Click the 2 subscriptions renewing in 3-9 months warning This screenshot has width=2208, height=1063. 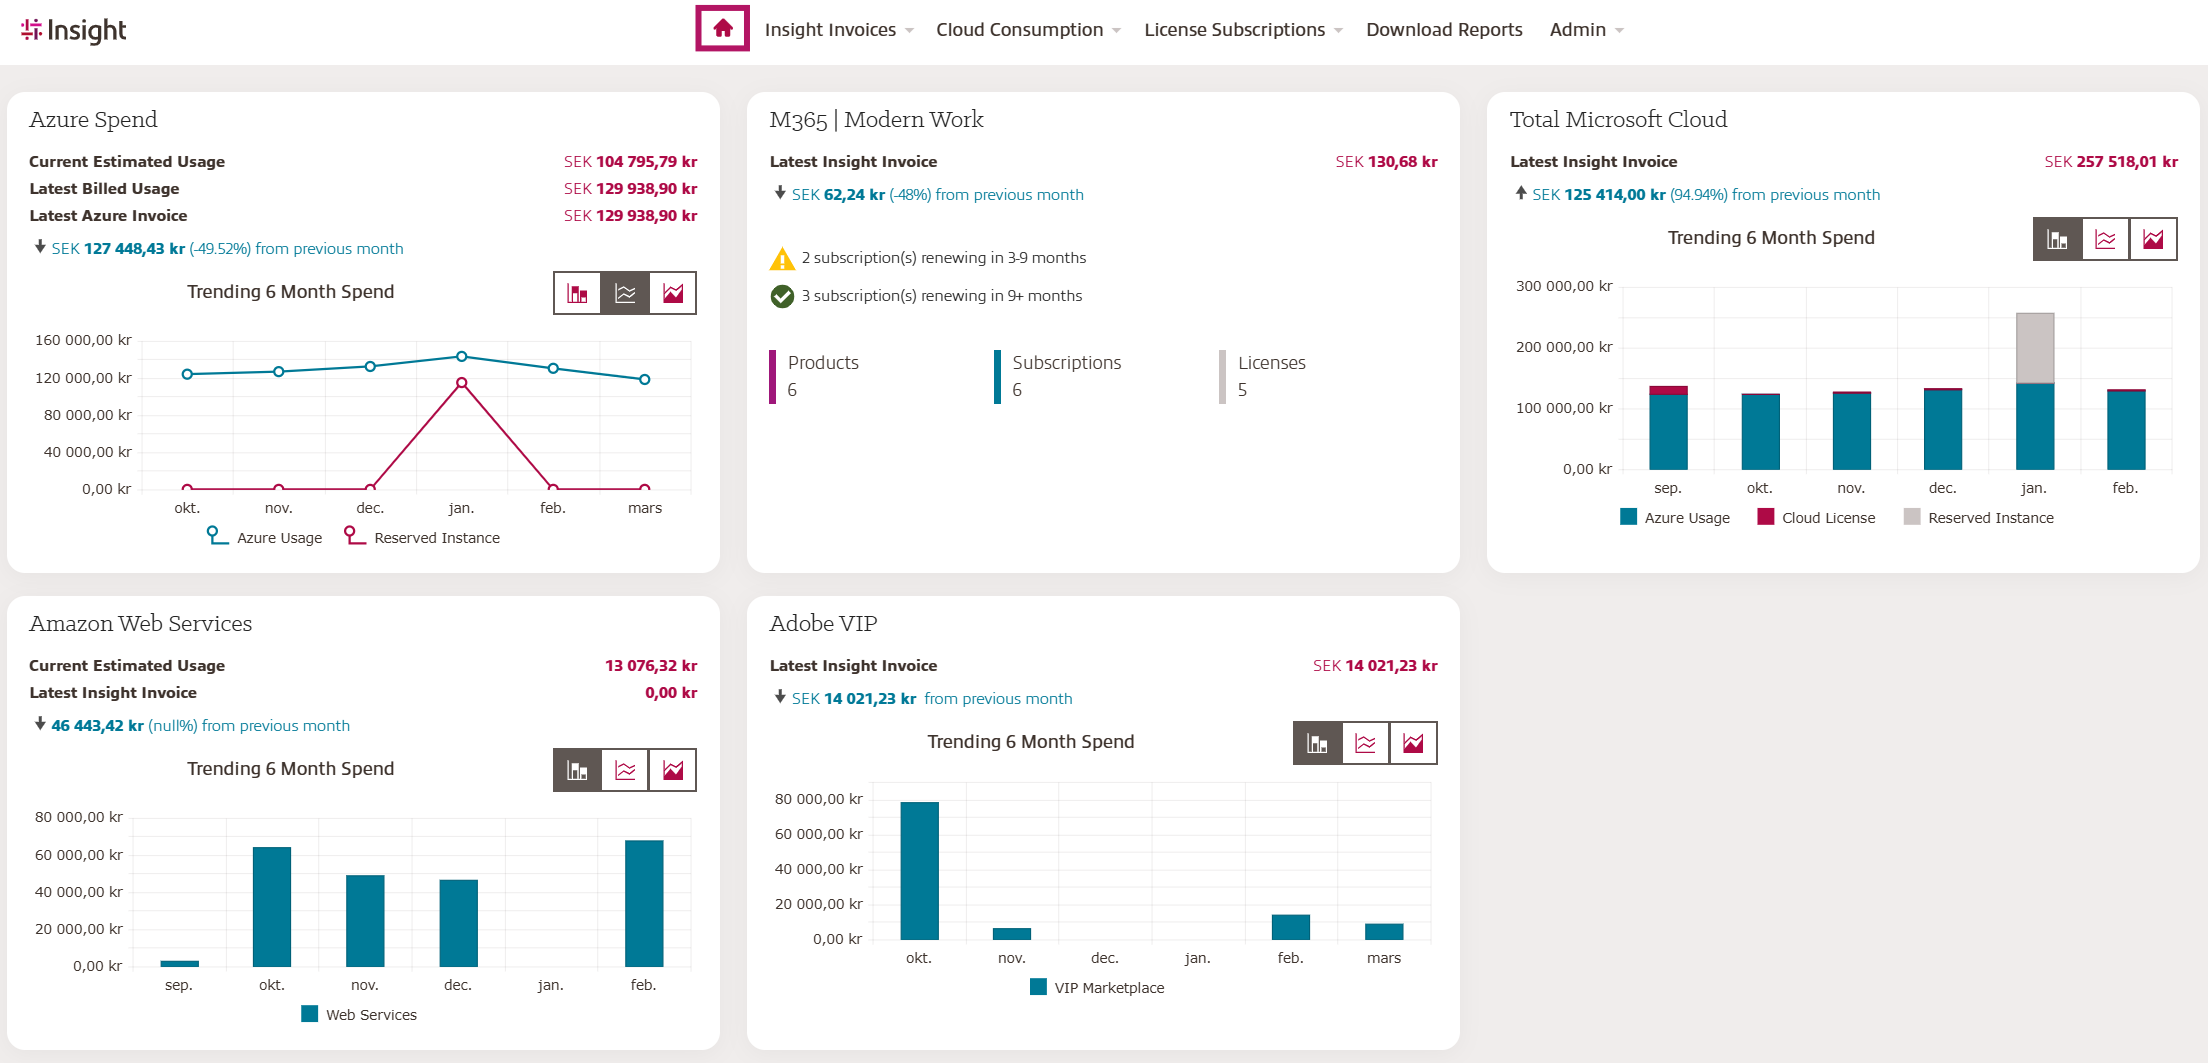(943, 258)
